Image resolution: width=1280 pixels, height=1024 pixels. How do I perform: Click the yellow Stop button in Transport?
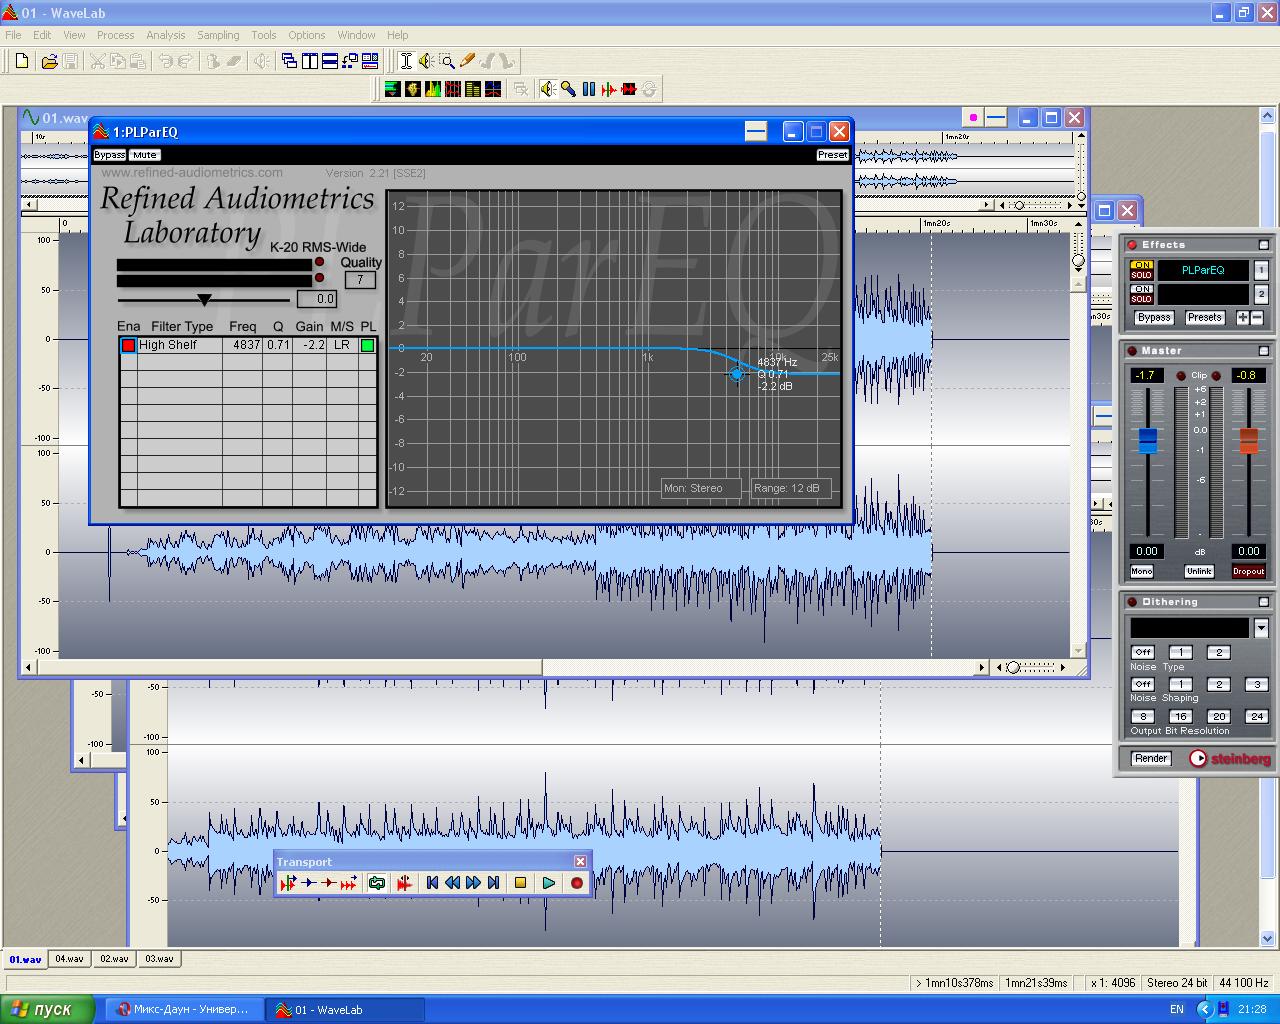[520, 883]
